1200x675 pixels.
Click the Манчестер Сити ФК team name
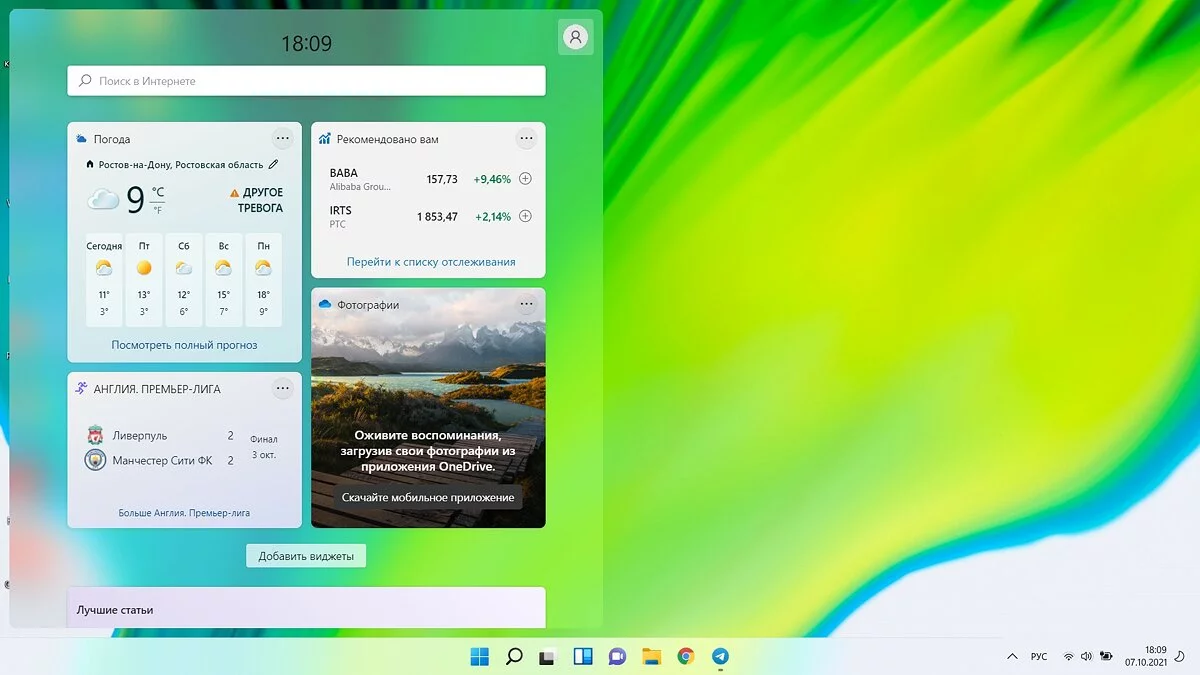click(x=162, y=460)
